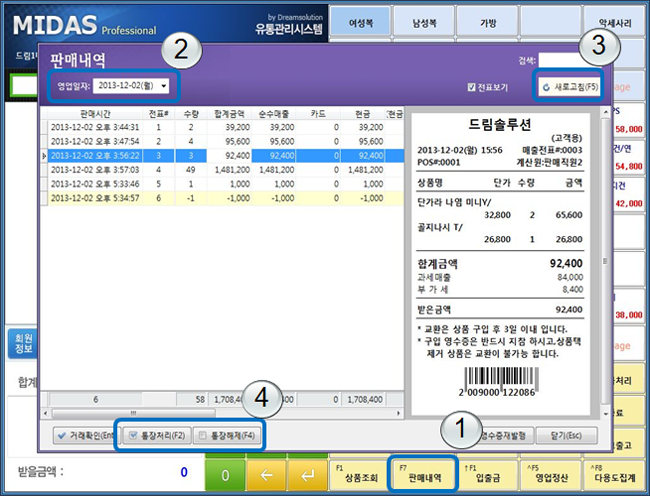Select the 여성복 category tab

click(360, 23)
